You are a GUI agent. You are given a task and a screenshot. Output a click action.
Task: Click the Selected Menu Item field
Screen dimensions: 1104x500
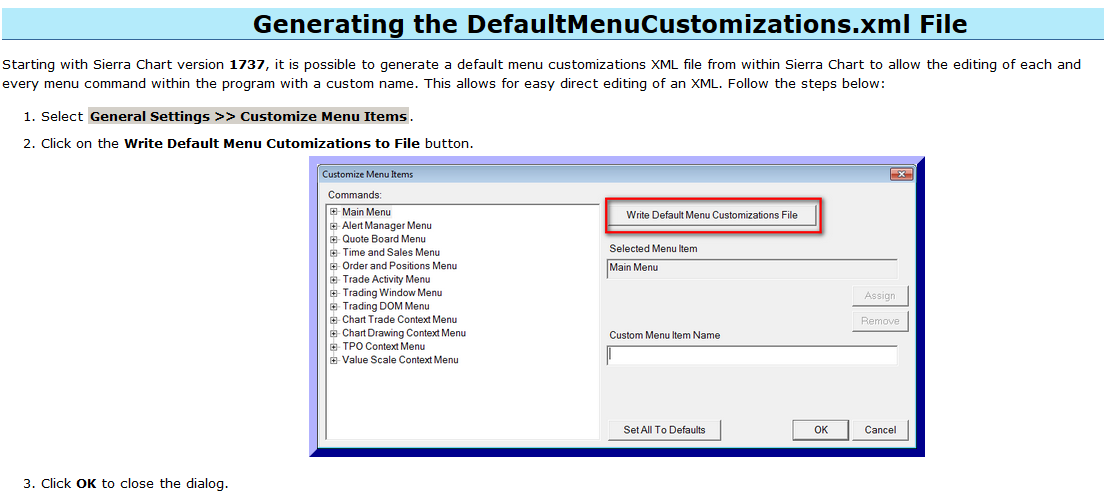pos(752,268)
